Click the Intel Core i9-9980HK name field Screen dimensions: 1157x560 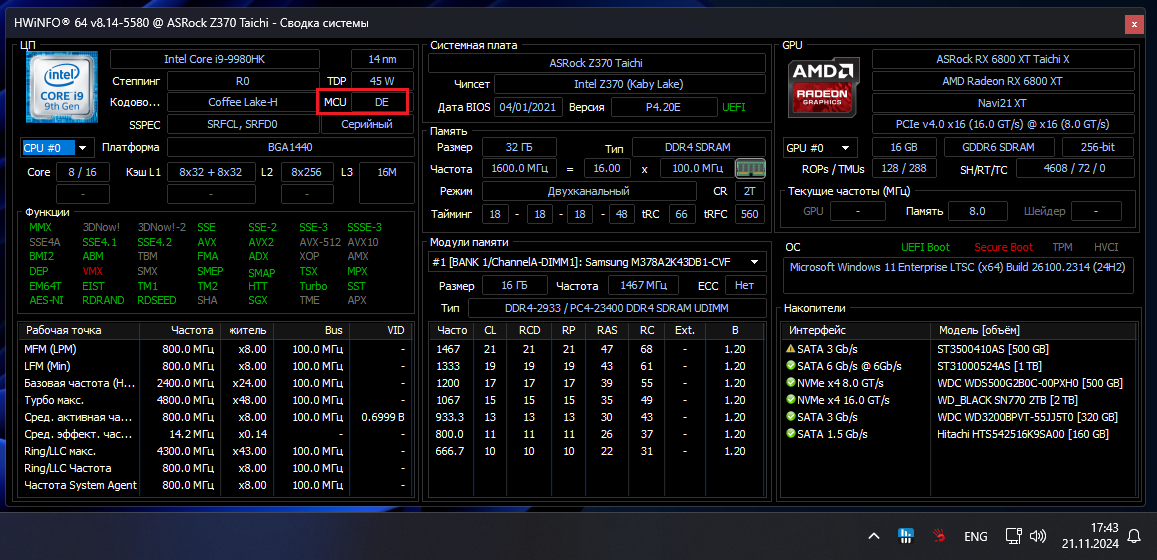point(215,59)
